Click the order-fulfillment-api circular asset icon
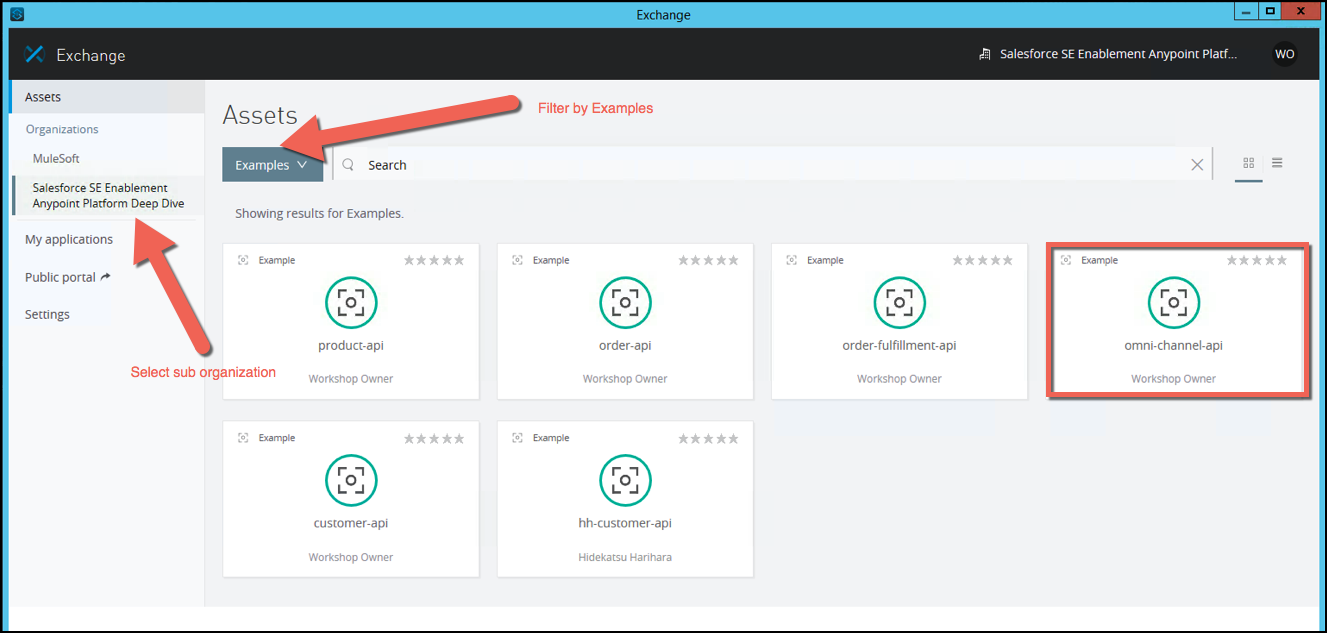 [899, 302]
